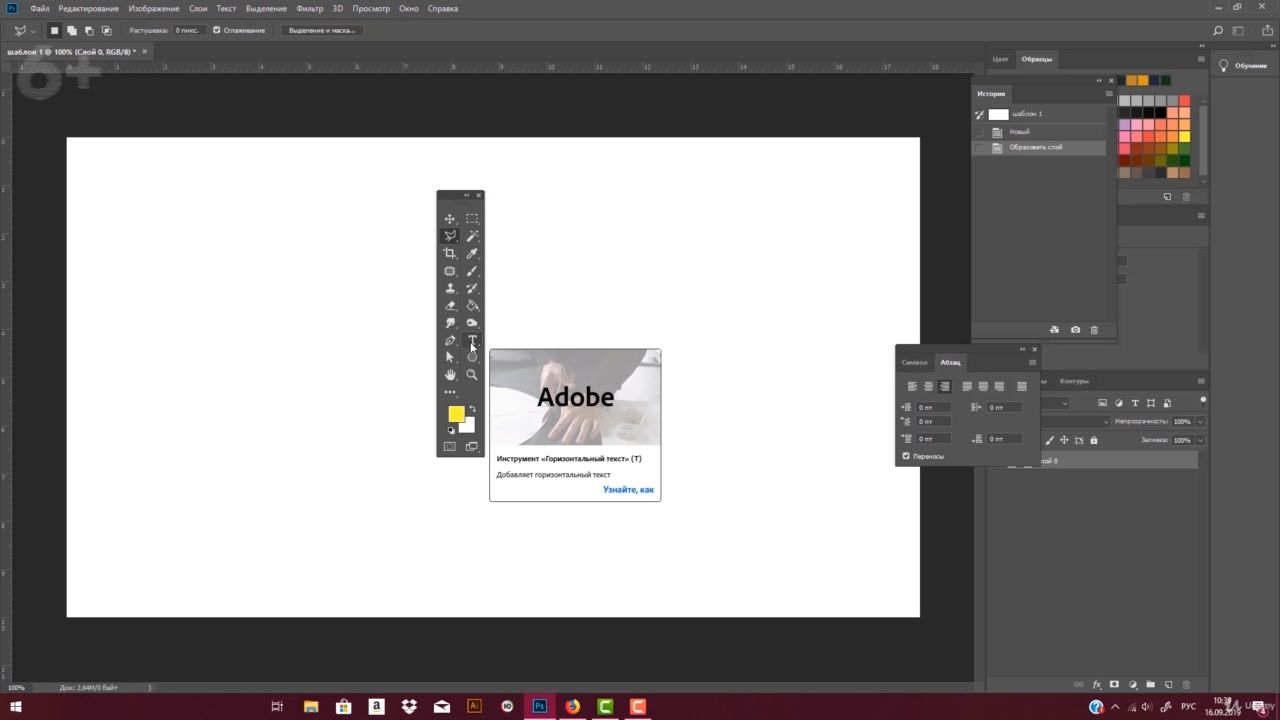This screenshot has height=720, width=1280.
Task: Select the Magic Wand tool
Action: coord(472,236)
